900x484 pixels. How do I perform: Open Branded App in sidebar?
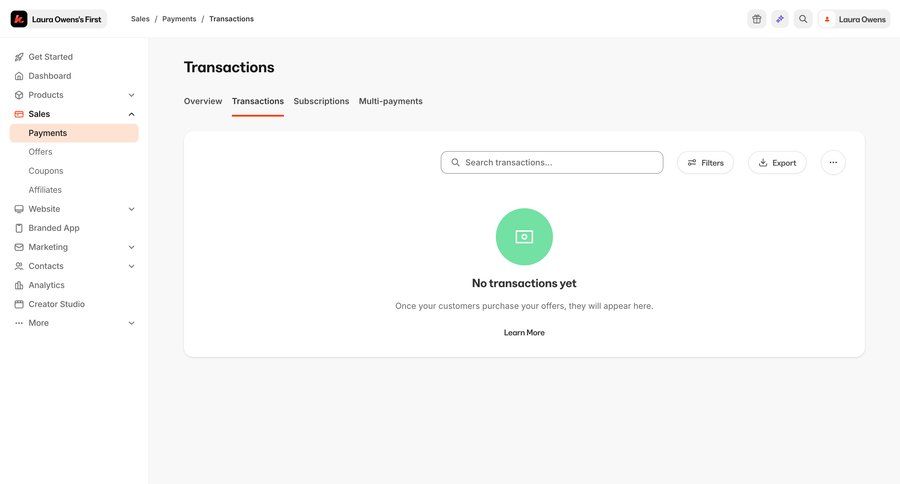(53, 228)
